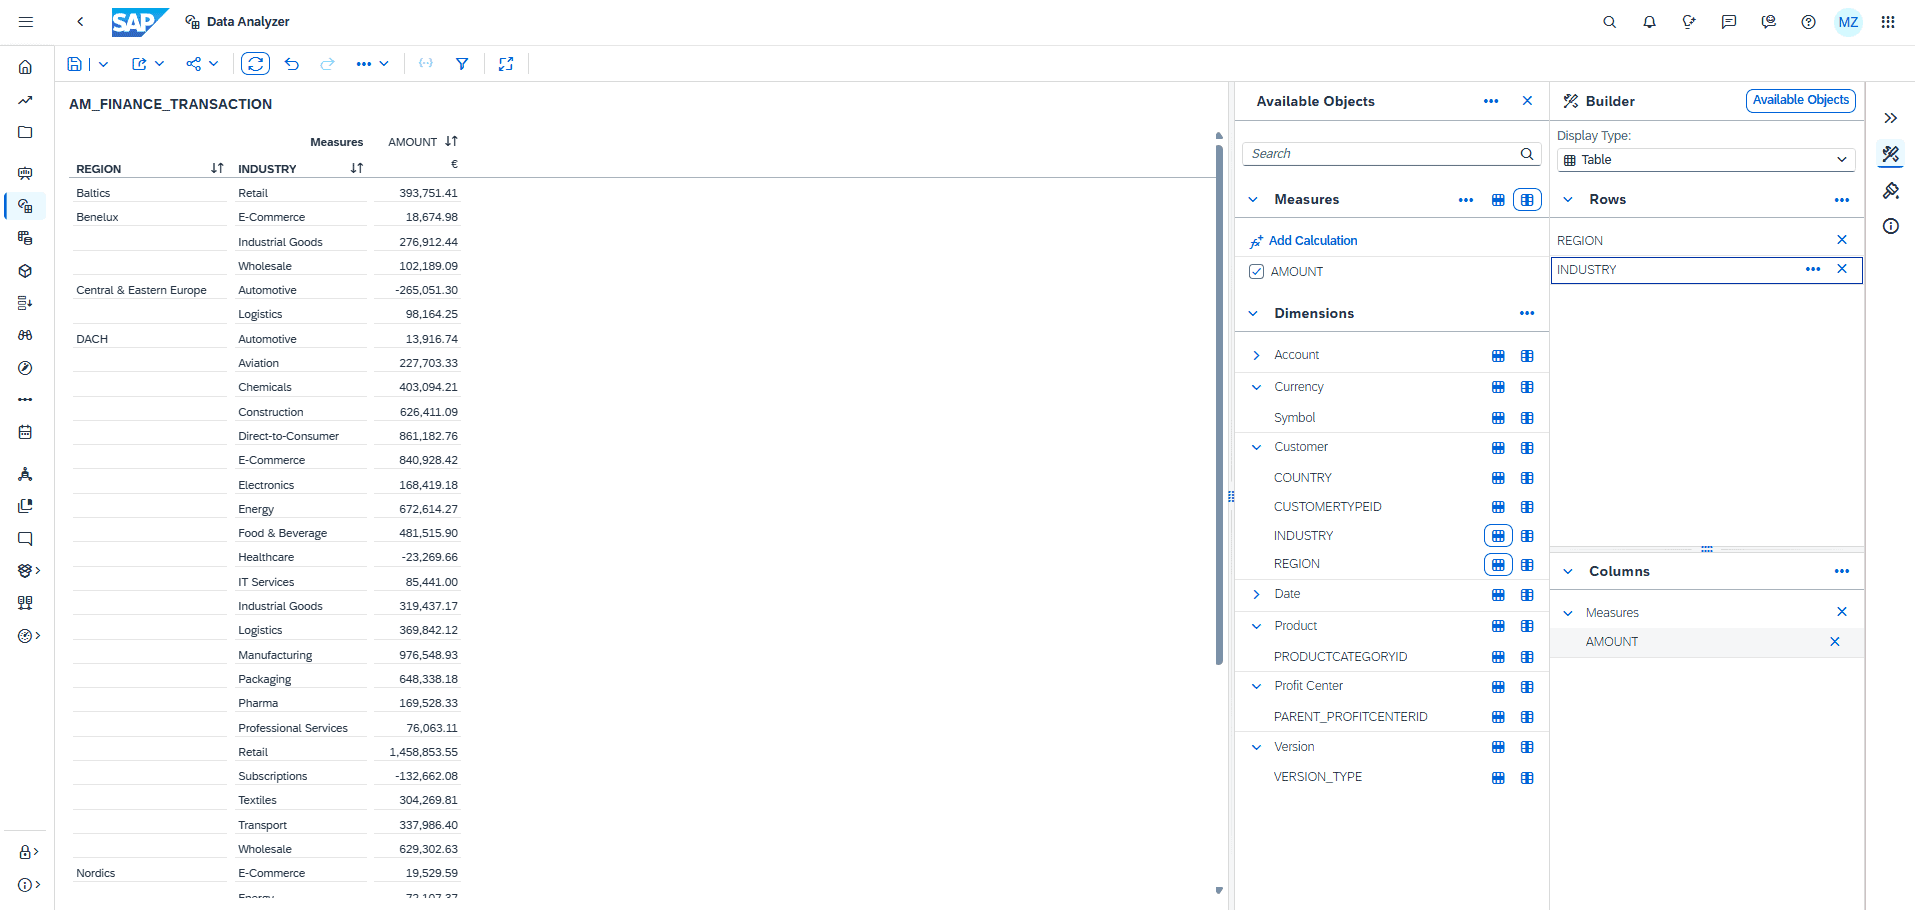Expand the Account dimension group
Viewport: 1915px width, 910px height.
pyautogui.click(x=1257, y=355)
